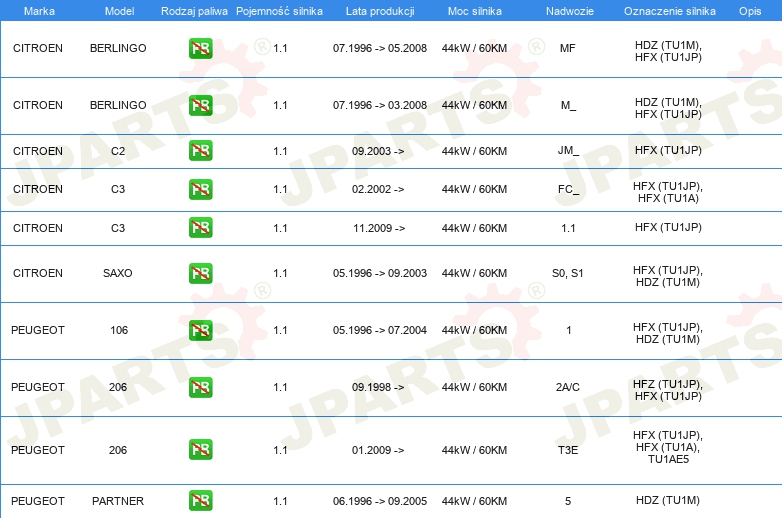This screenshot has width=782, height=518.
Task: Click PEUGEOT in the Partner row
Action: point(38,501)
